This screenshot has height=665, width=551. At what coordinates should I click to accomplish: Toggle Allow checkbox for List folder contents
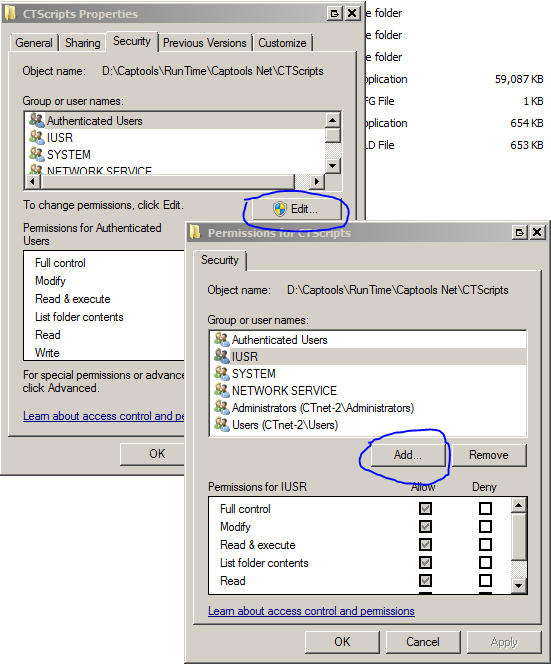pos(425,563)
